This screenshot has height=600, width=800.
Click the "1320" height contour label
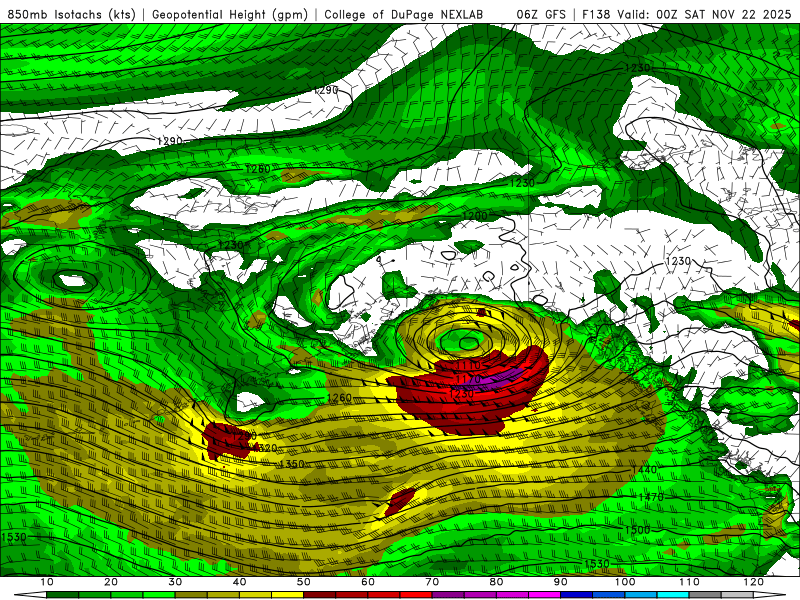(x=265, y=448)
